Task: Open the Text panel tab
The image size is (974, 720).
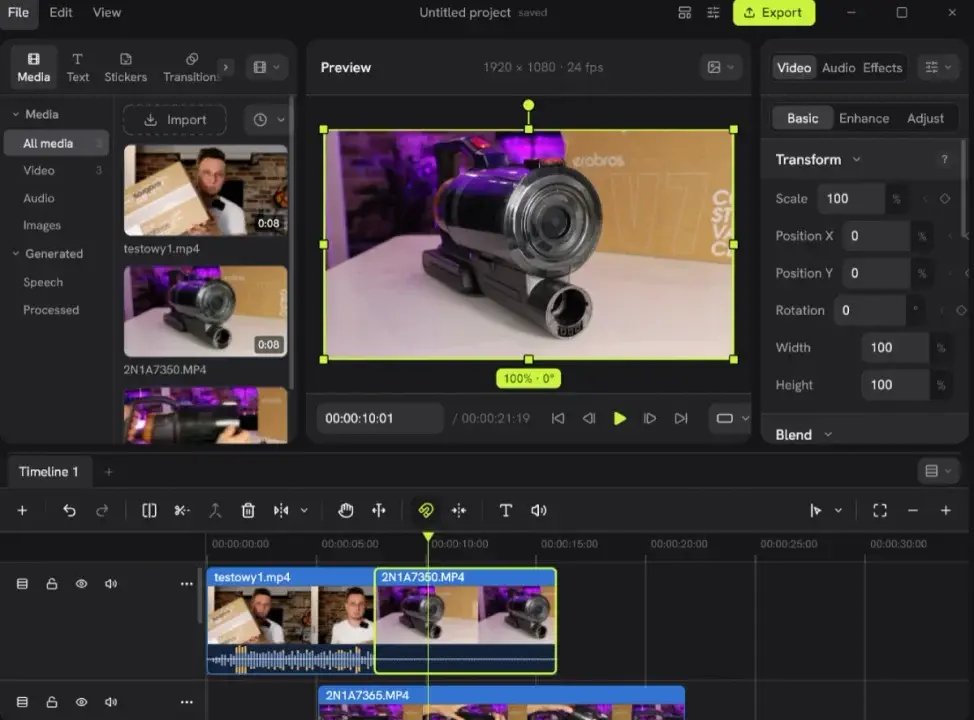Action: (x=78, y=68)
